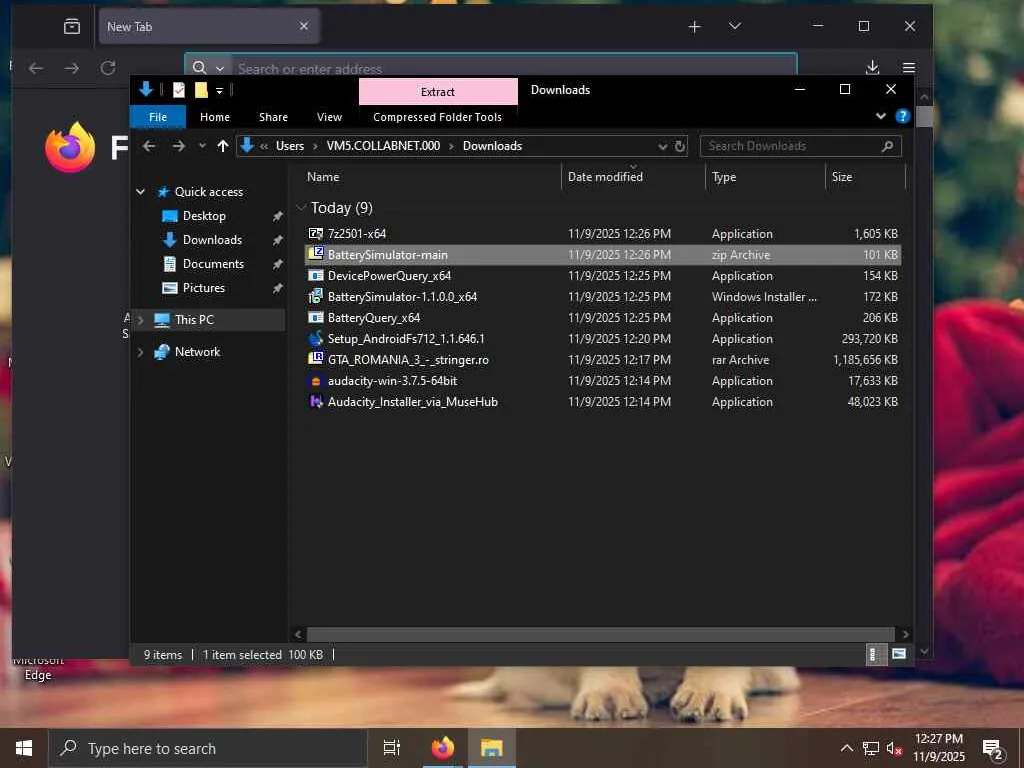
Task: Open Firefox downloads panel icon
Action: click(872, 68)
